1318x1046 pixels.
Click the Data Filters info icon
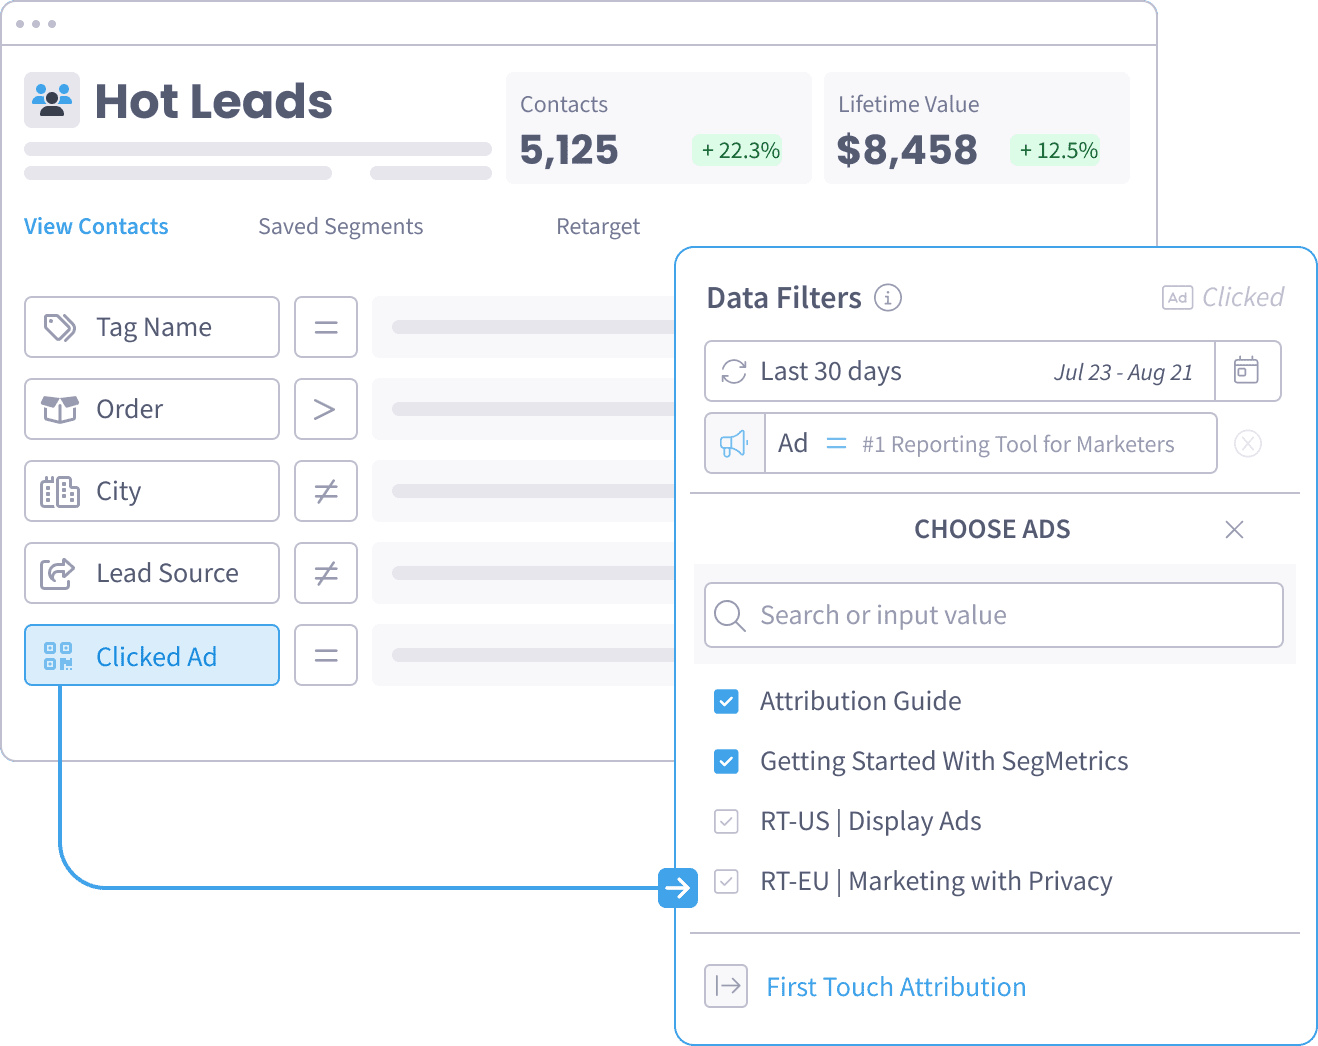point(887,298)
